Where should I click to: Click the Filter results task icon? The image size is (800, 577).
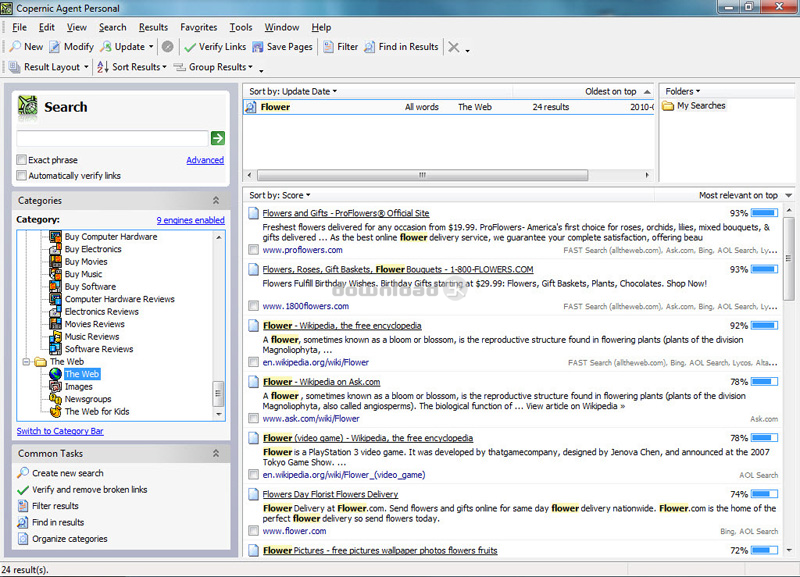pyautogui.click(x=22, y=506)
